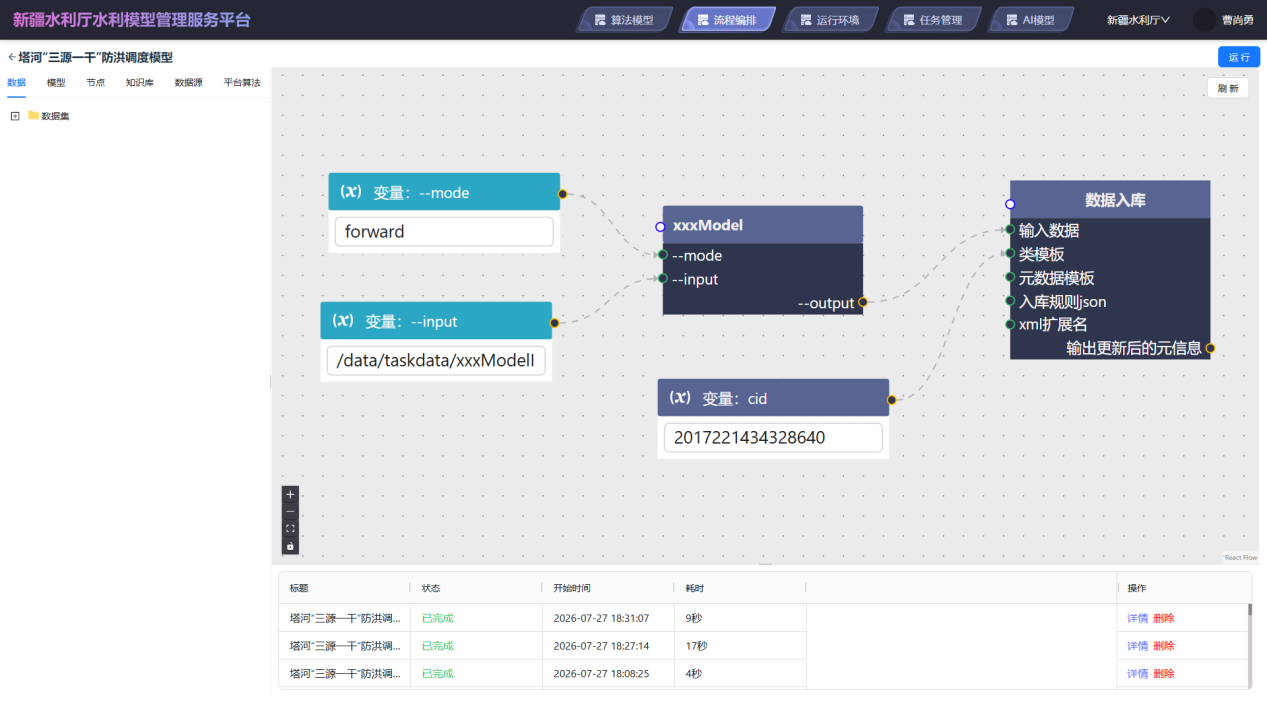Show the 知识库 side panel tab

coord(140,83)
